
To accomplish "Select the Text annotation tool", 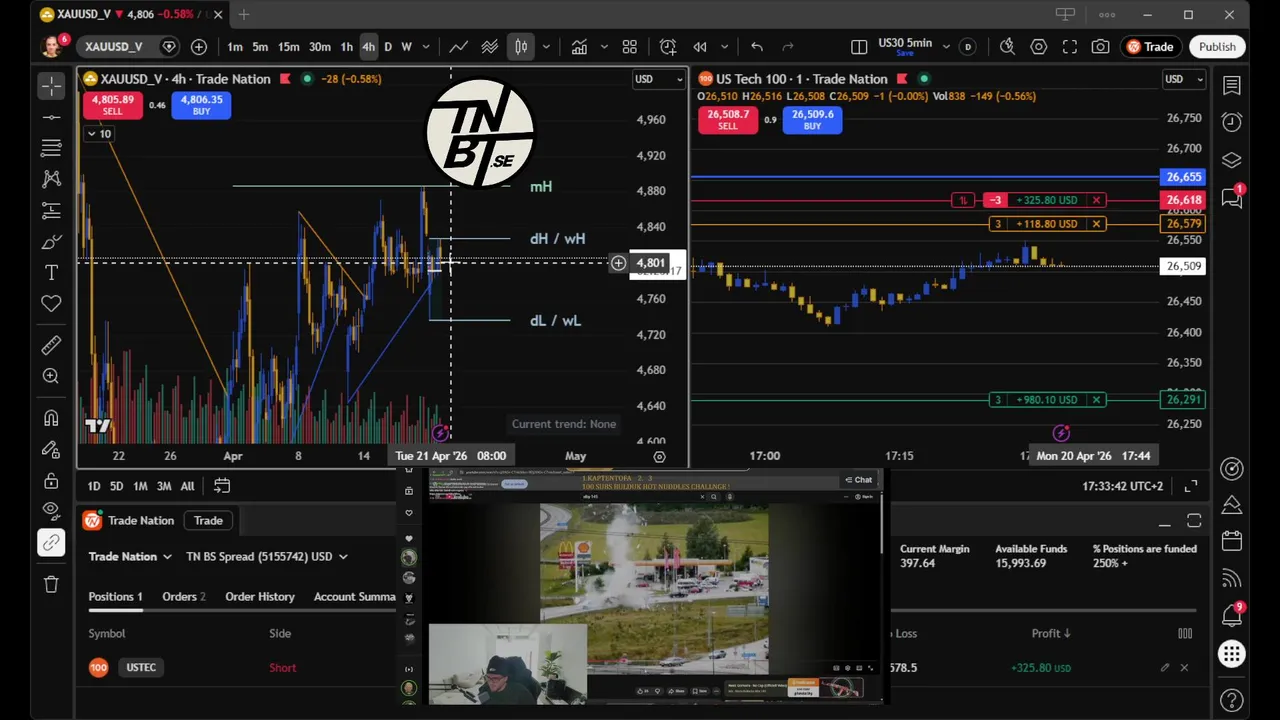I will pyautogui.click(x=51, y=273).
